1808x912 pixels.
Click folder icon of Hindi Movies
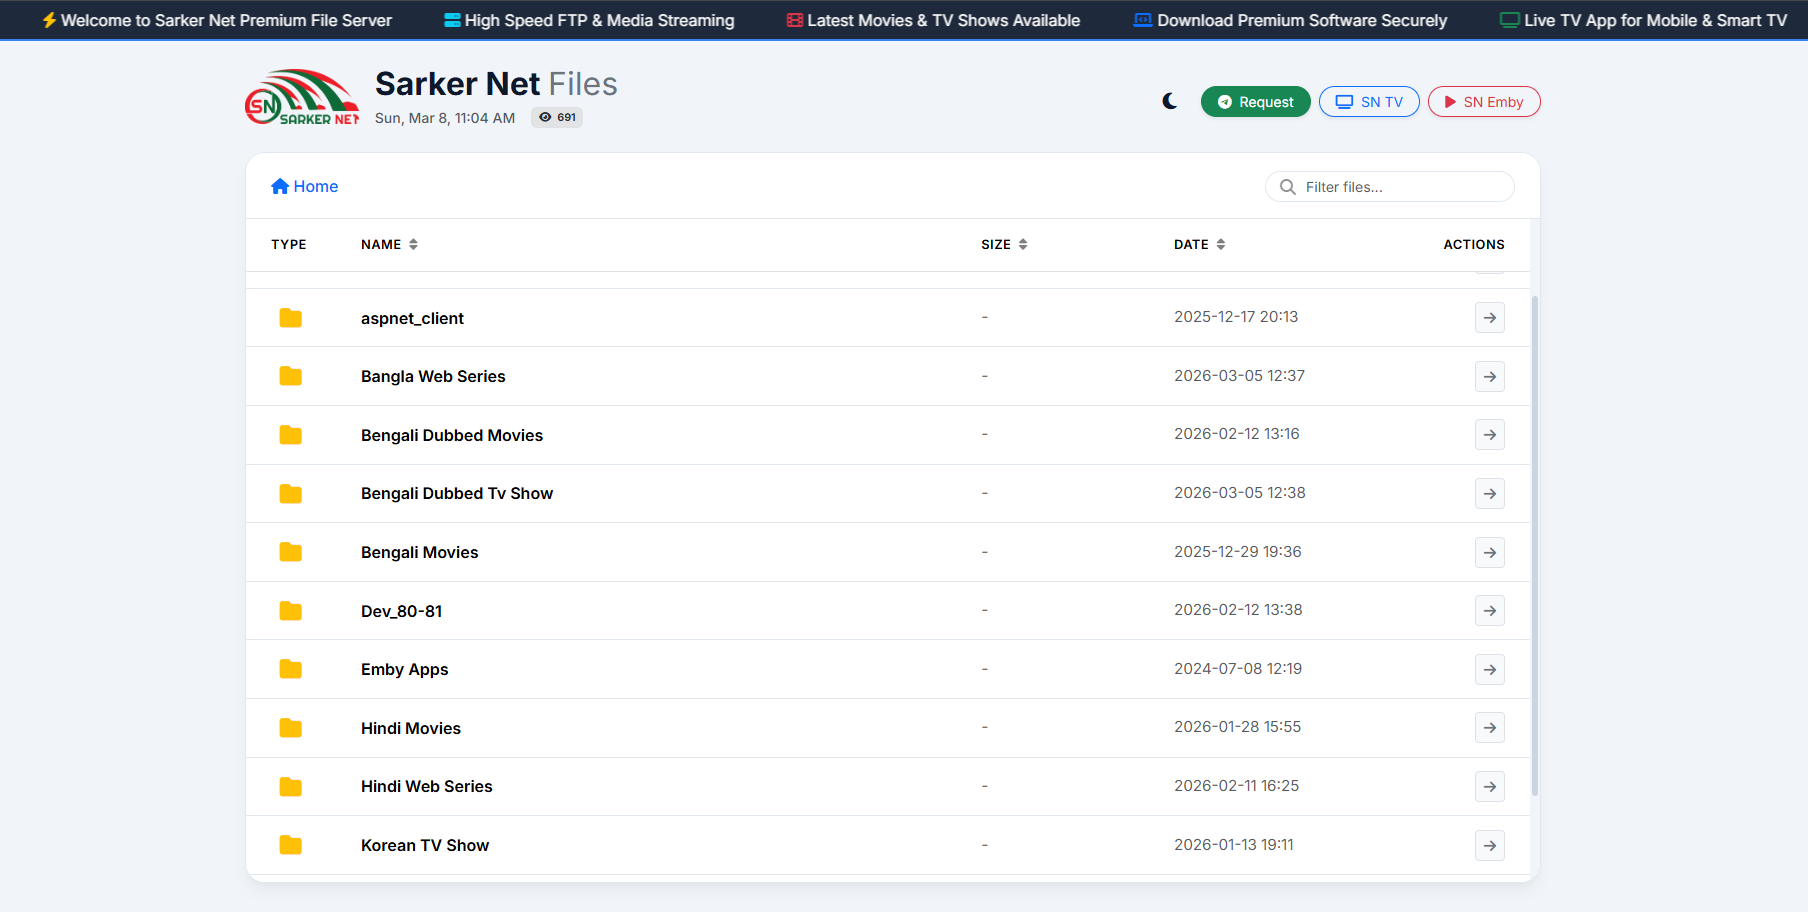pos(291,728)
